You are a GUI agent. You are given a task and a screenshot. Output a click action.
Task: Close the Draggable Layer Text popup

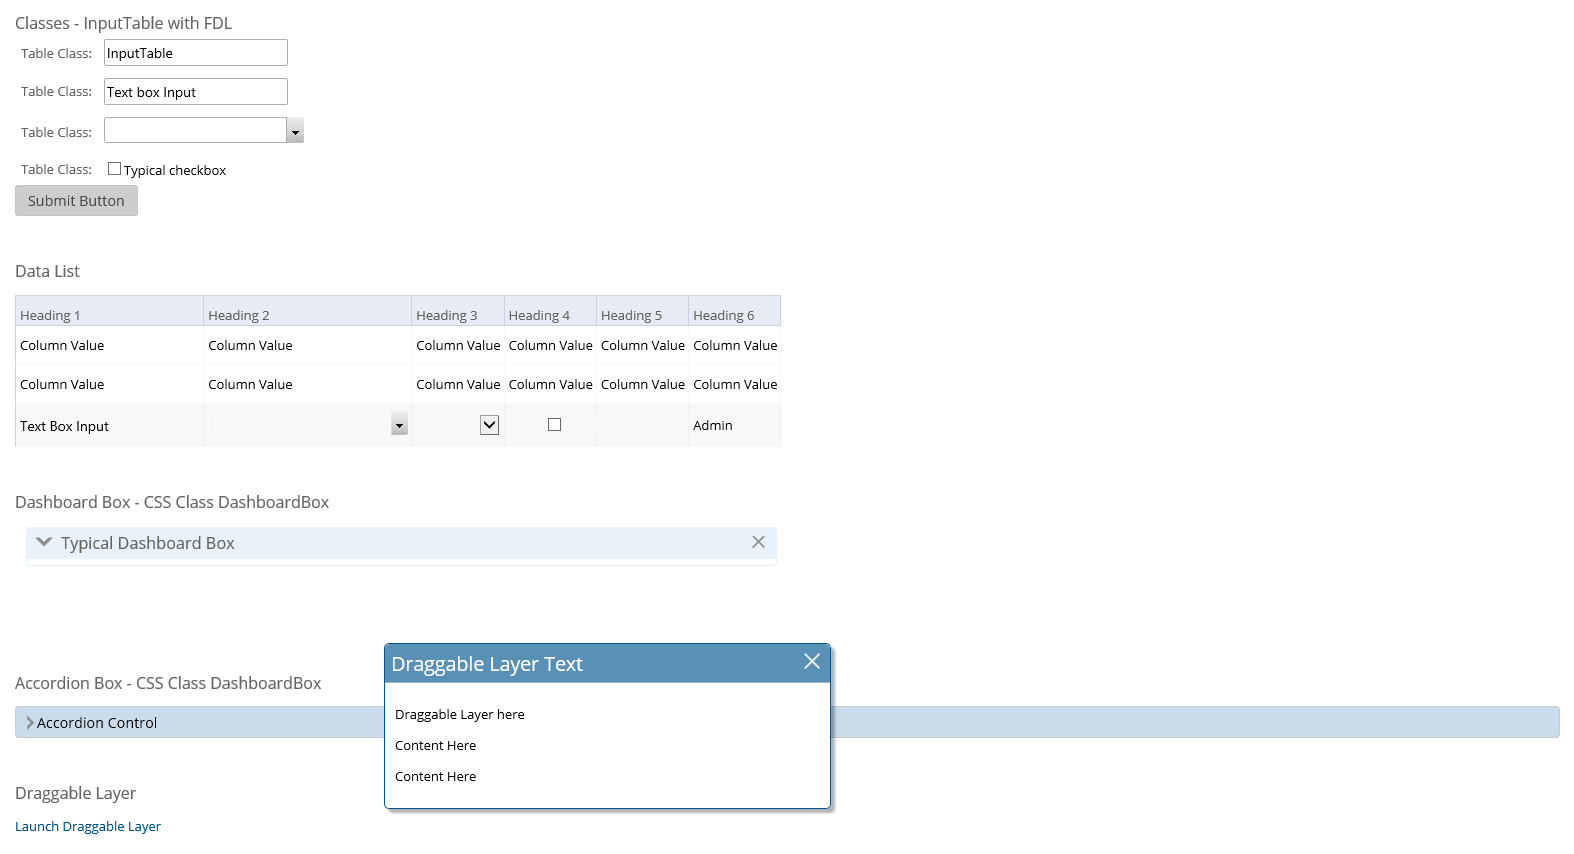(812, 661)
